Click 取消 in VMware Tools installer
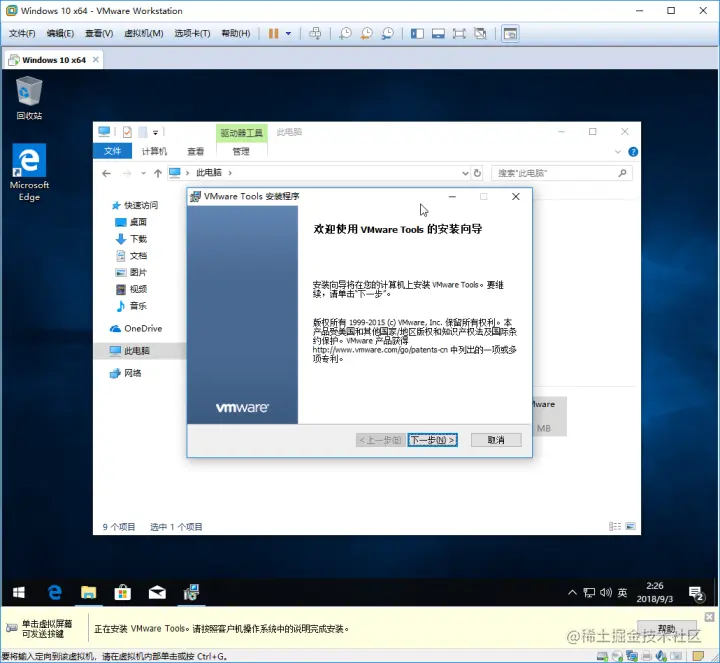The height and width of the screenshot is (663, 720). [496, 440]
